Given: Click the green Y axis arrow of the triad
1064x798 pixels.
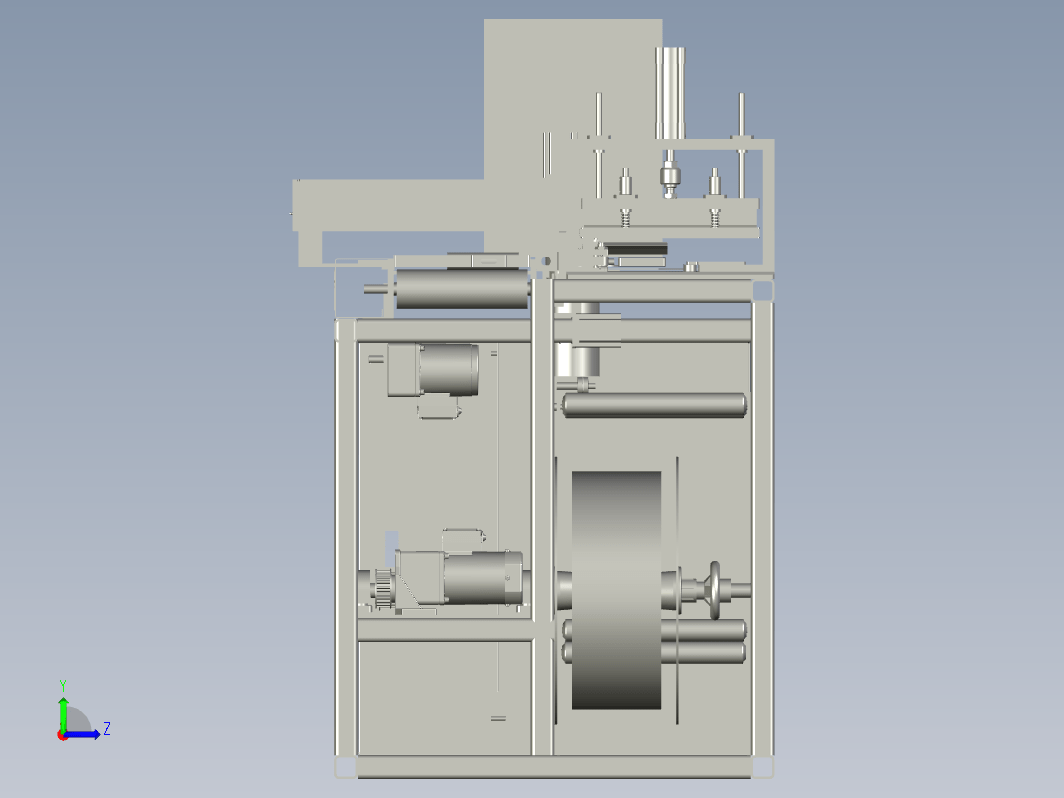Looking at the screenshot, I should 63,713.
